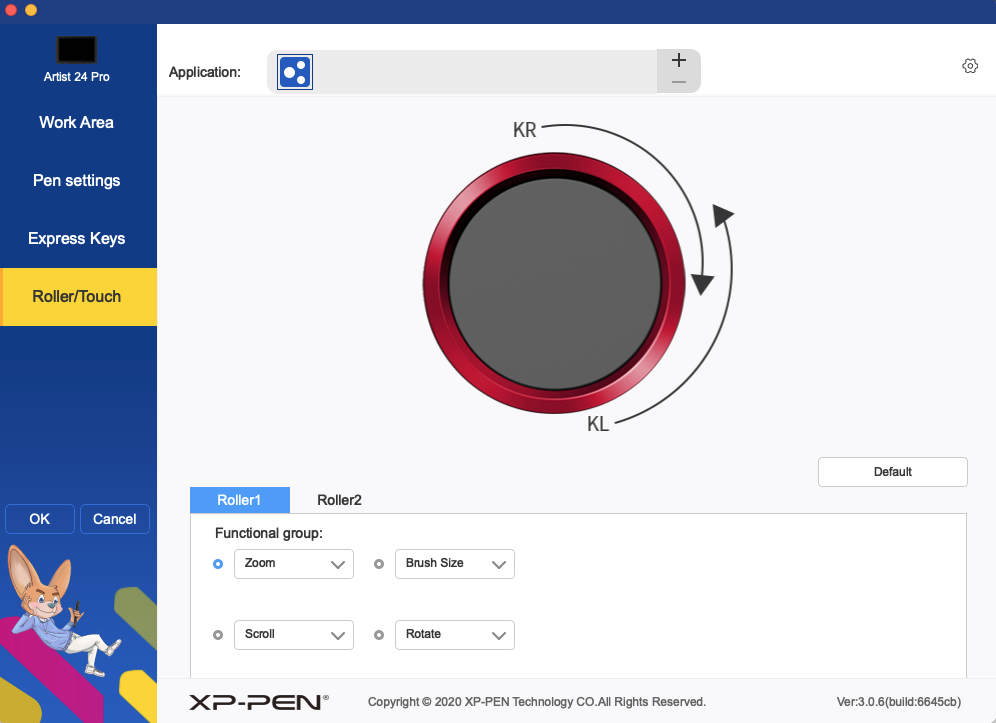Open the Zoom function dropdown
The image size is (996, 723).
(x=293, y=564)
